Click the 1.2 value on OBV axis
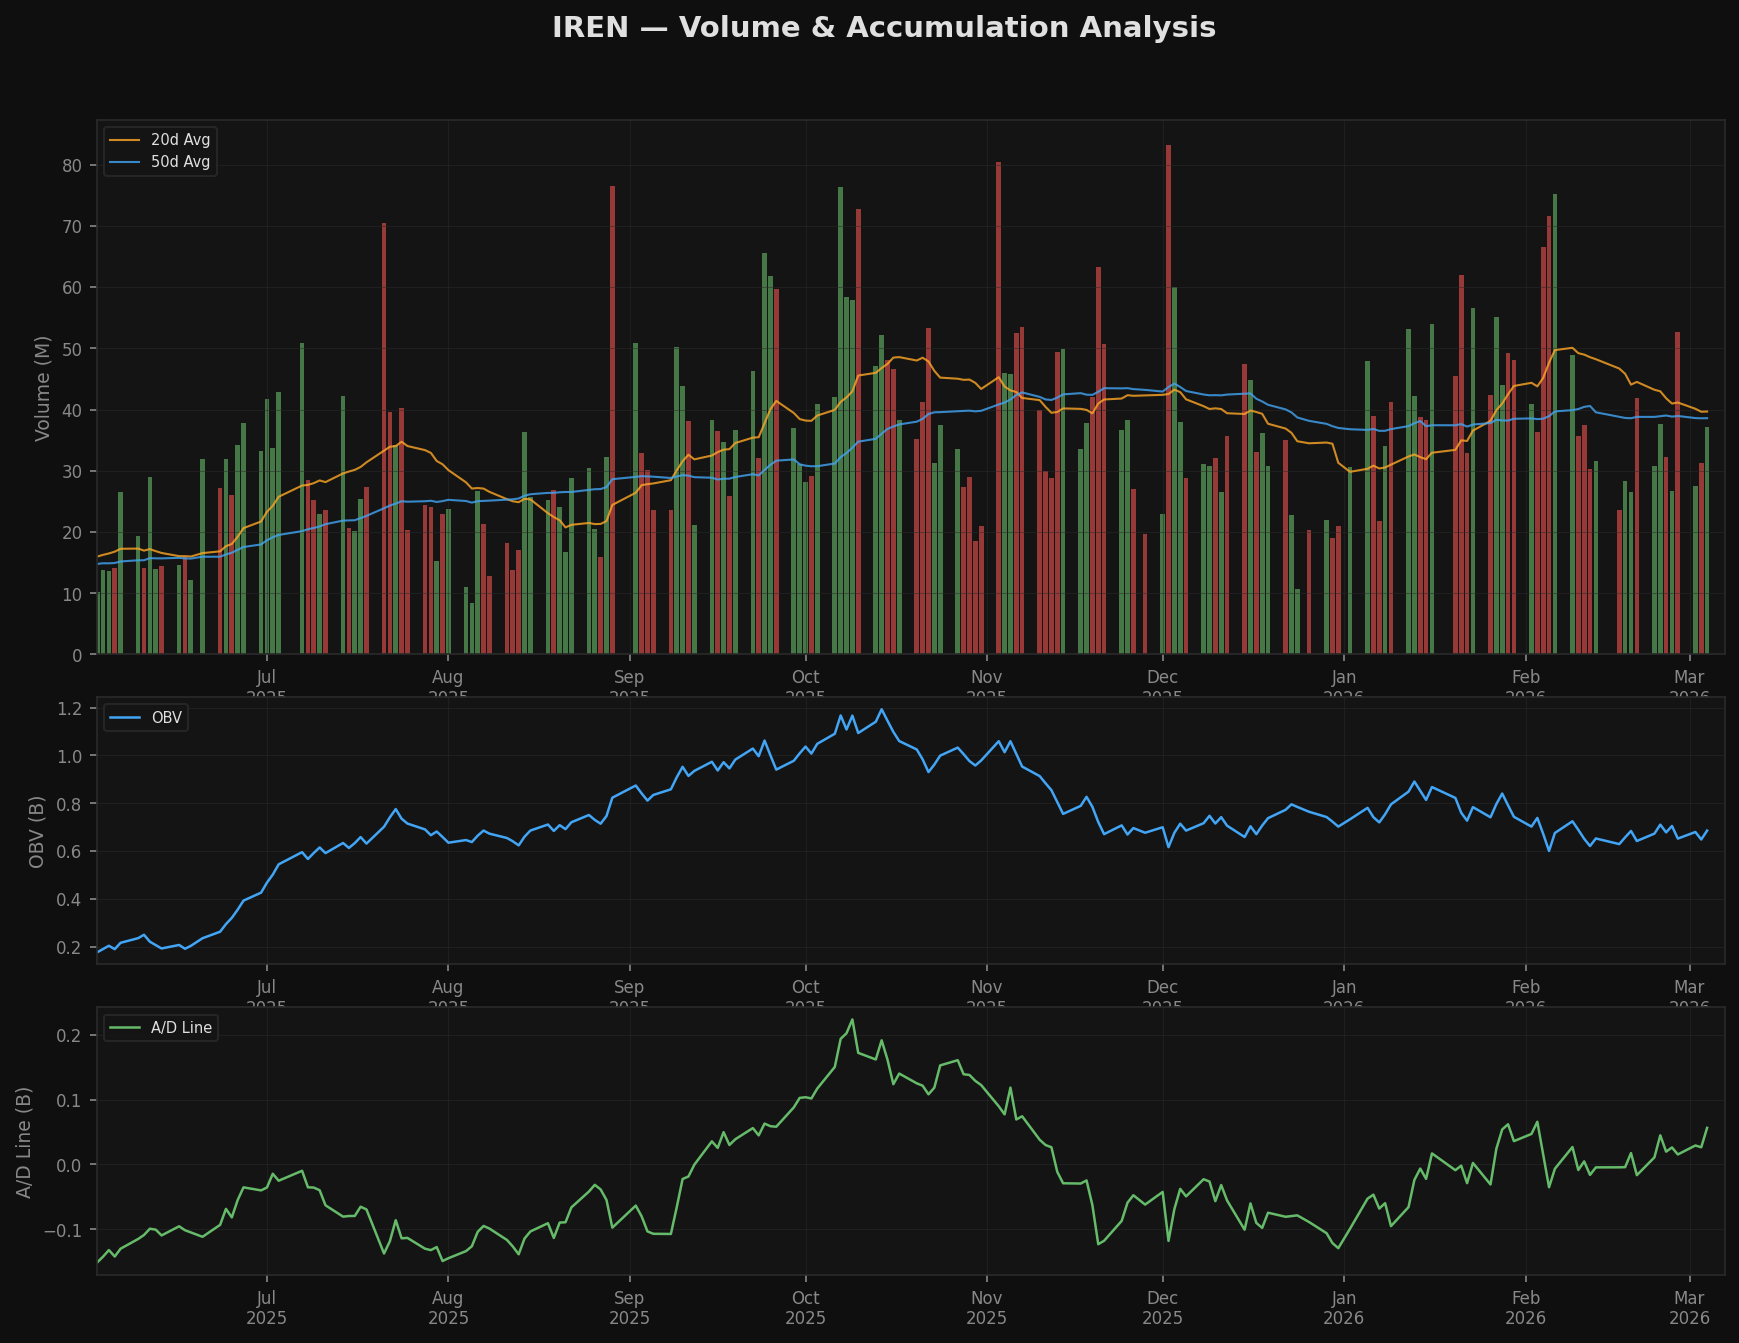This screenshot has width=1739, height=1343. (72, 709)
